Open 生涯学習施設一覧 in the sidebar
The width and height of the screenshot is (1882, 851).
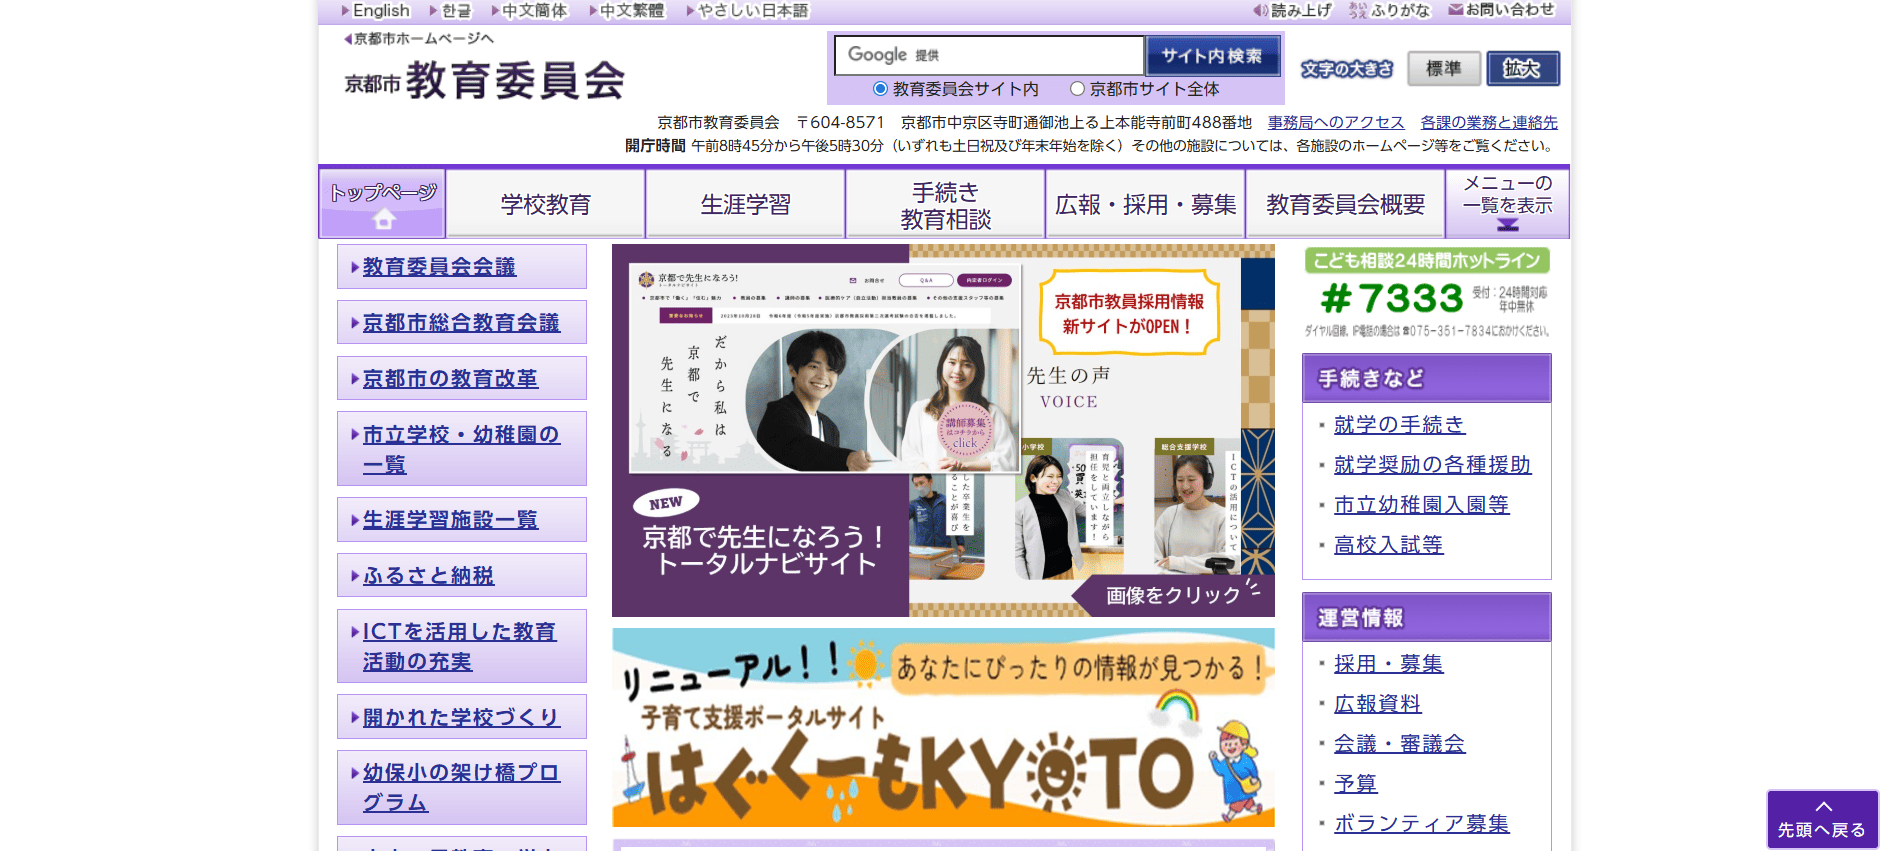pos(462,520)
